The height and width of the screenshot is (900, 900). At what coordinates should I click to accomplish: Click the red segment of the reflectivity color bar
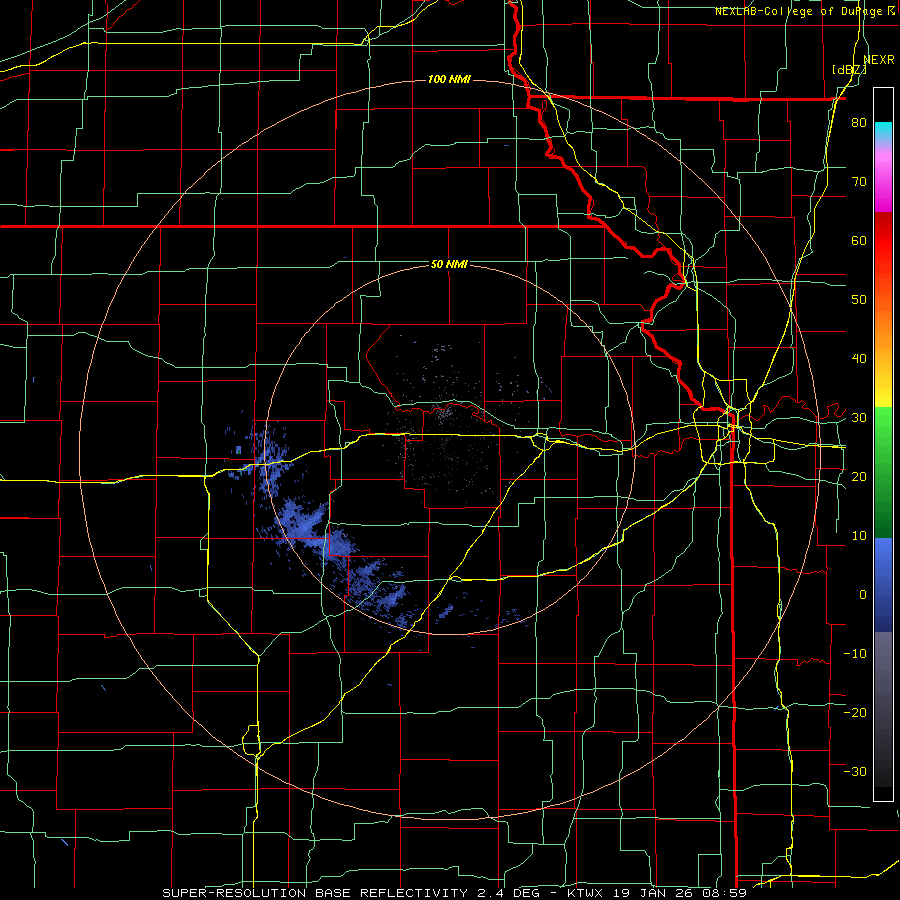[883, 242]
